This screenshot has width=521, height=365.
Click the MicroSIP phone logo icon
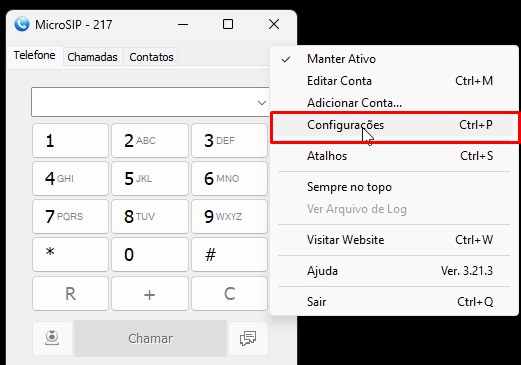22,24
